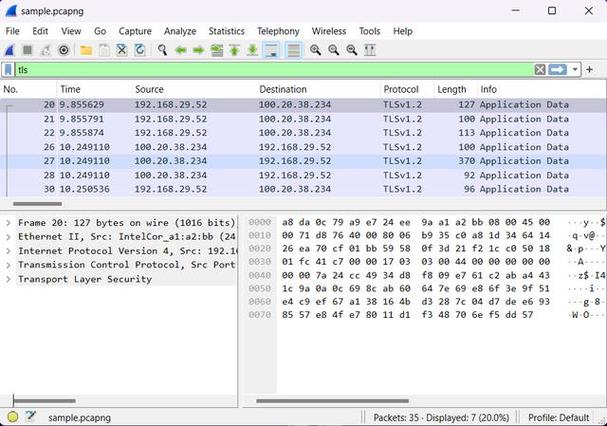The height and width of the screenshot is (426, 607).
Task: Click the Find packet magnifier icon
Action: tap(162, 50)
